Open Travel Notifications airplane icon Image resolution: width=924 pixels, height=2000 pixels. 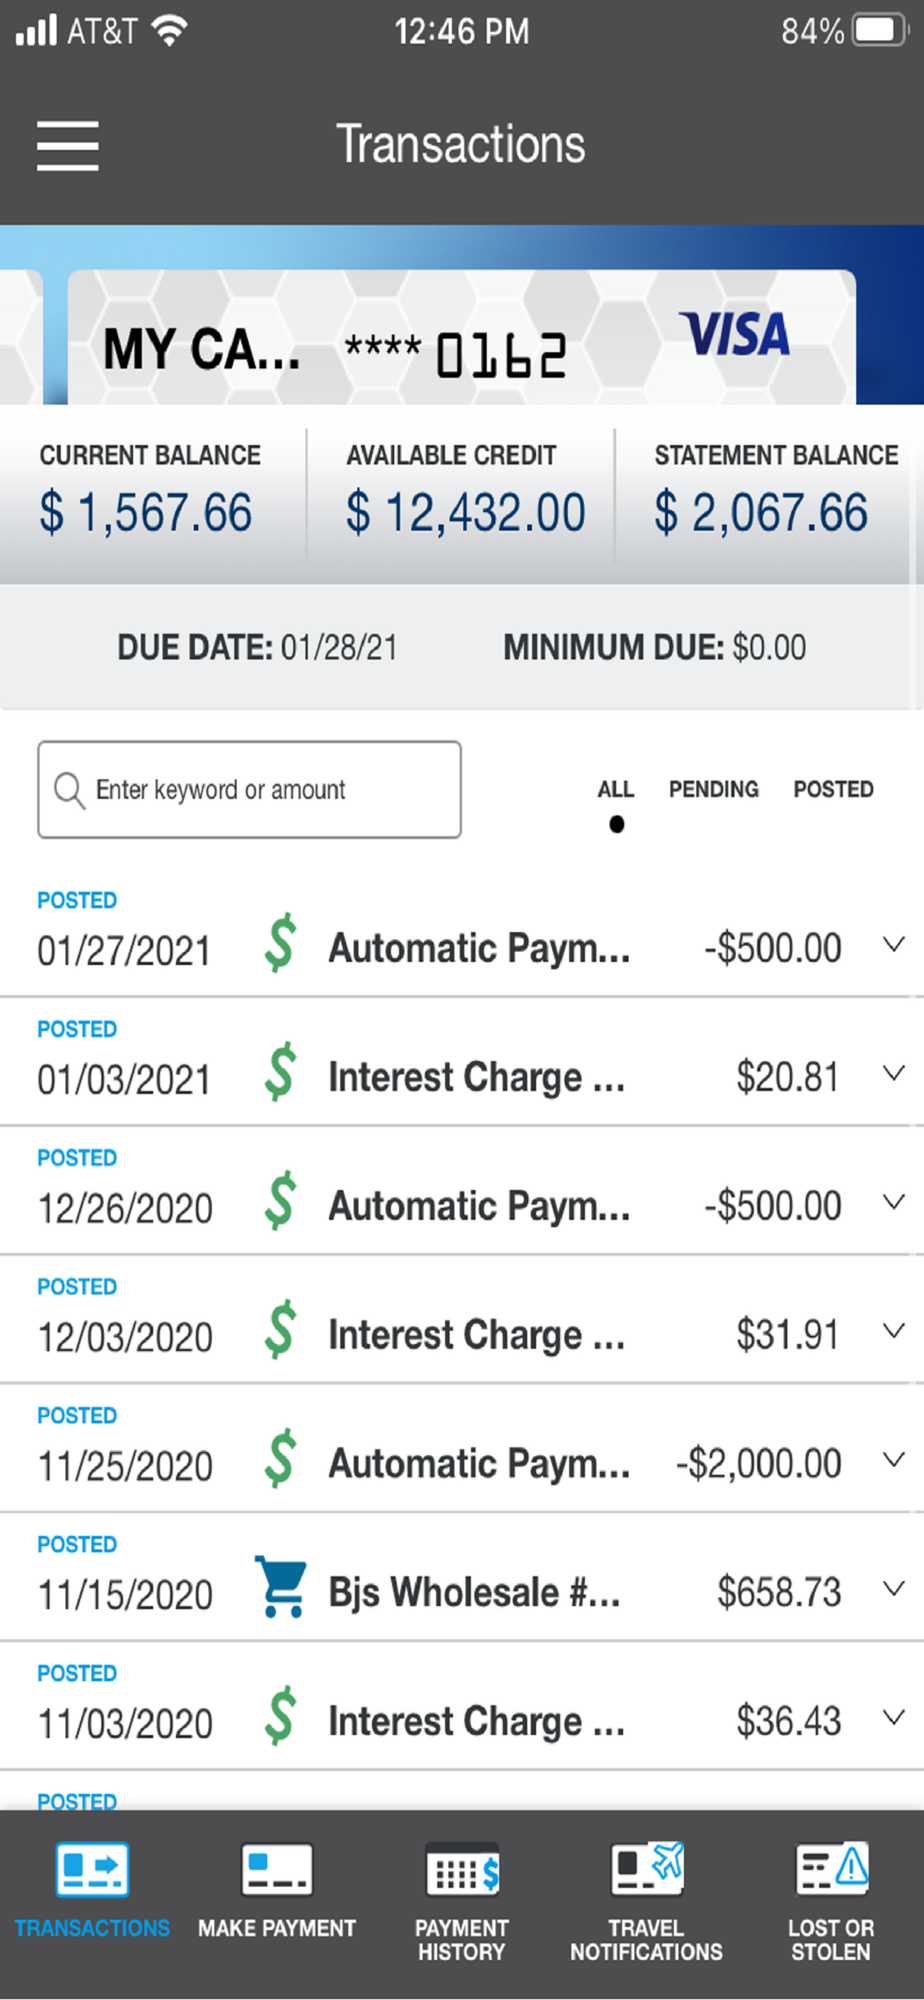647,1869
